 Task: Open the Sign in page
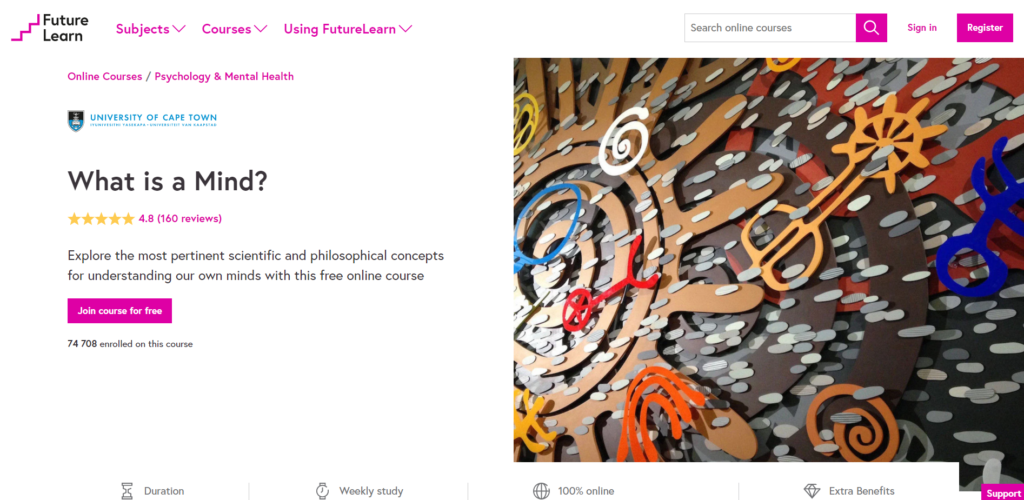point(921,27)
